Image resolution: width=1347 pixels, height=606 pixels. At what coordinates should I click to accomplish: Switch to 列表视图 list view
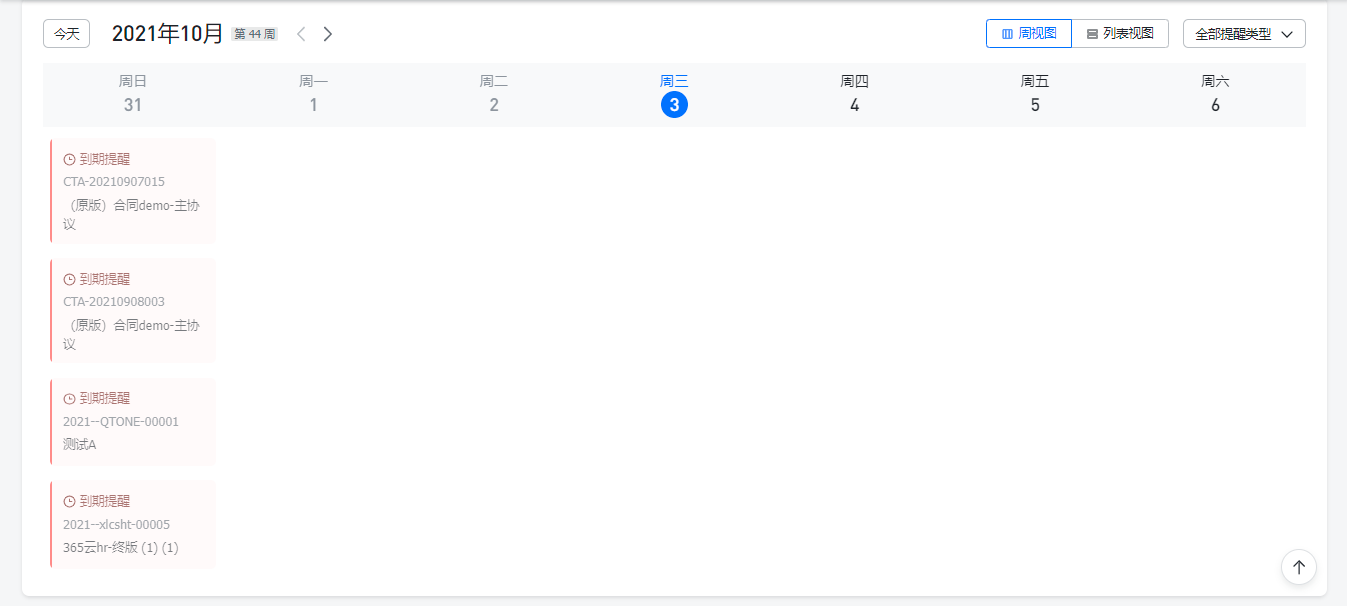point(1120,34)
